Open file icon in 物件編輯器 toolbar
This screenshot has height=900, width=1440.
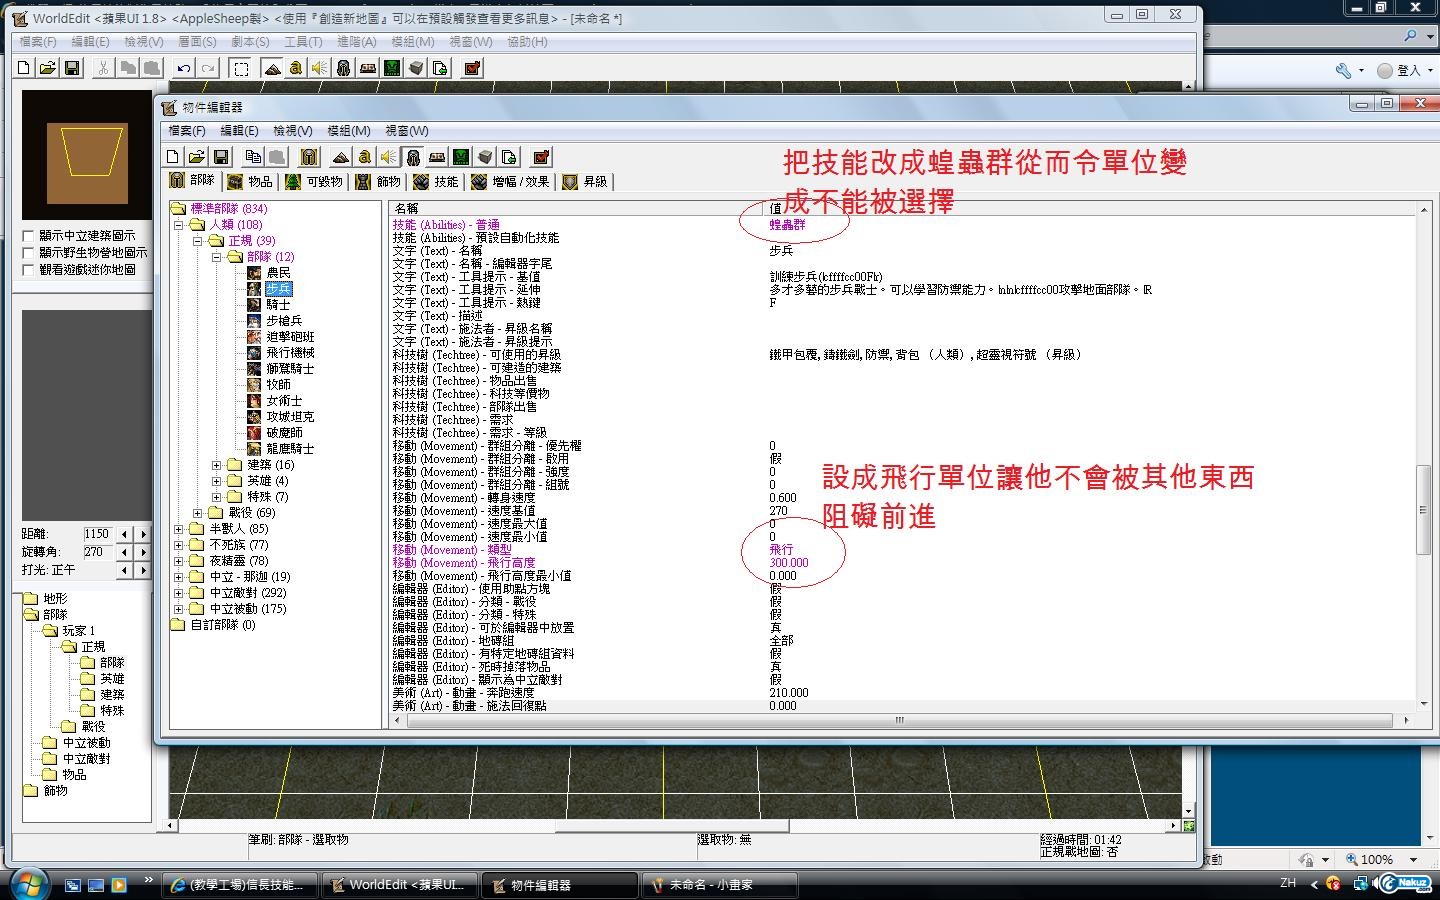click(x=197, y=157)
